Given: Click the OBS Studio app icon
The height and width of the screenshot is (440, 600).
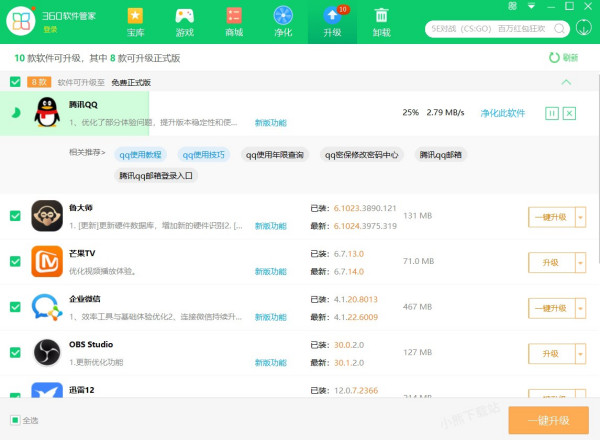Looking at the screenshot, I should click(47, 352).
